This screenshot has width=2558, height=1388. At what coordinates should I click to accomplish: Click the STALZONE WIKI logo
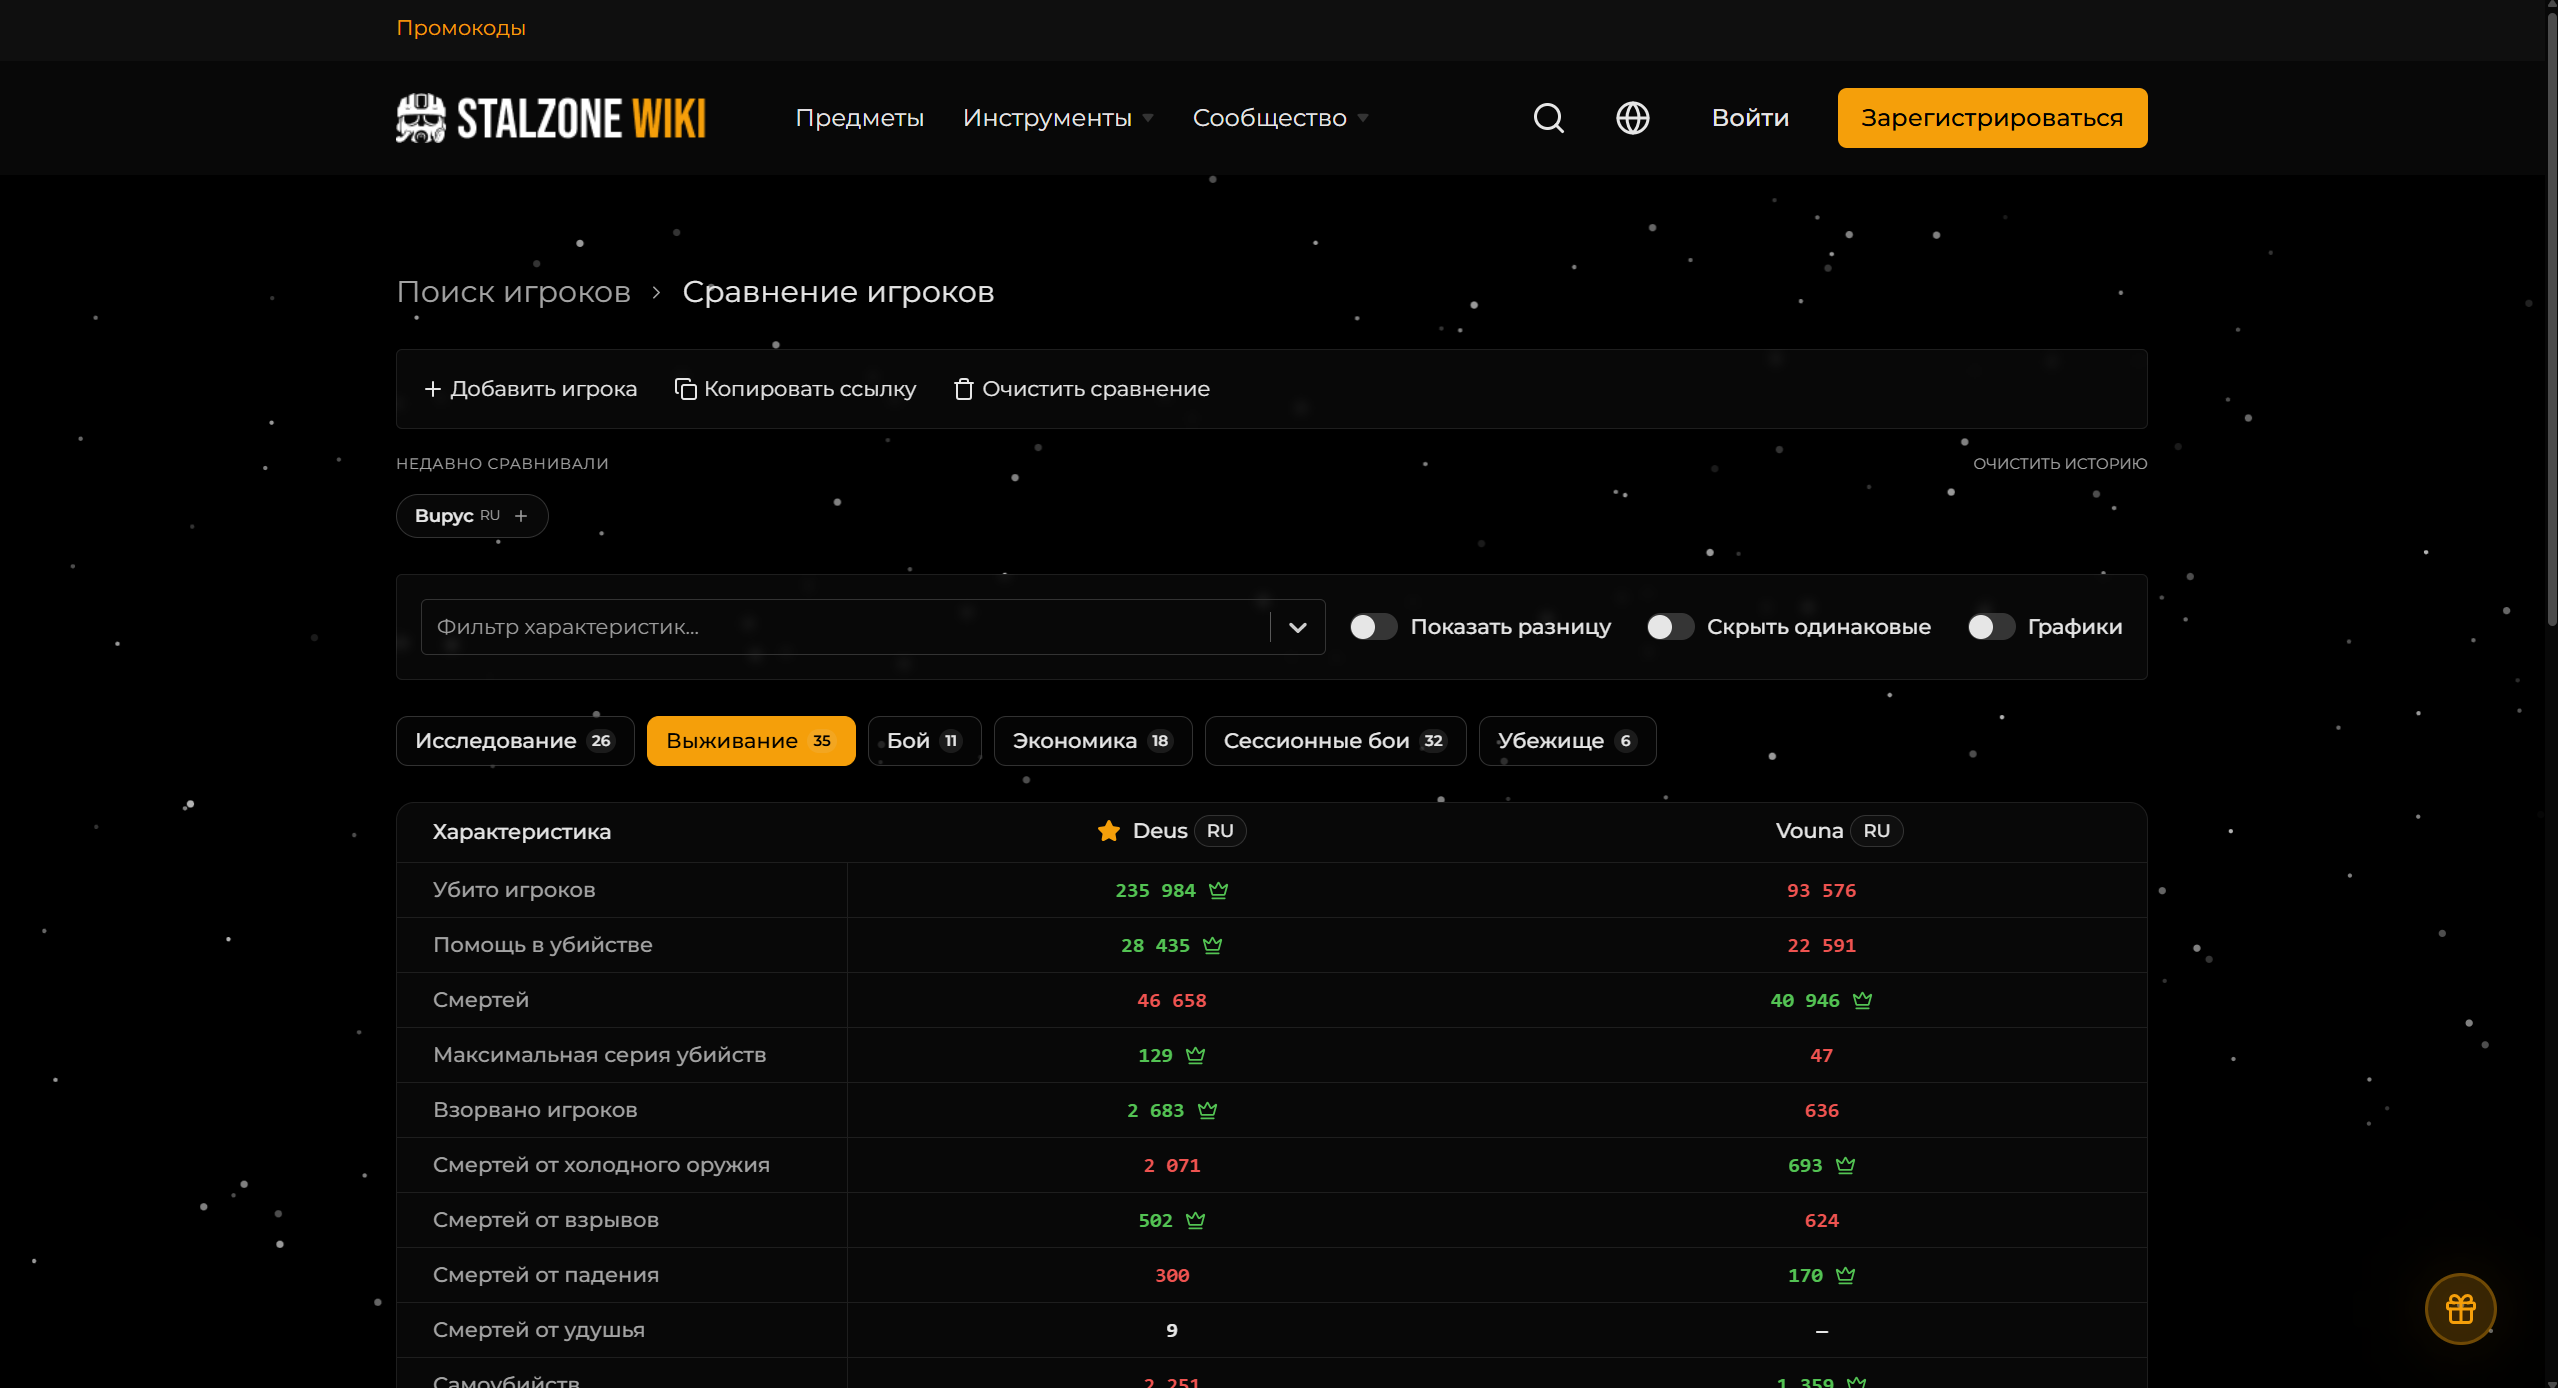pos(551,118)
